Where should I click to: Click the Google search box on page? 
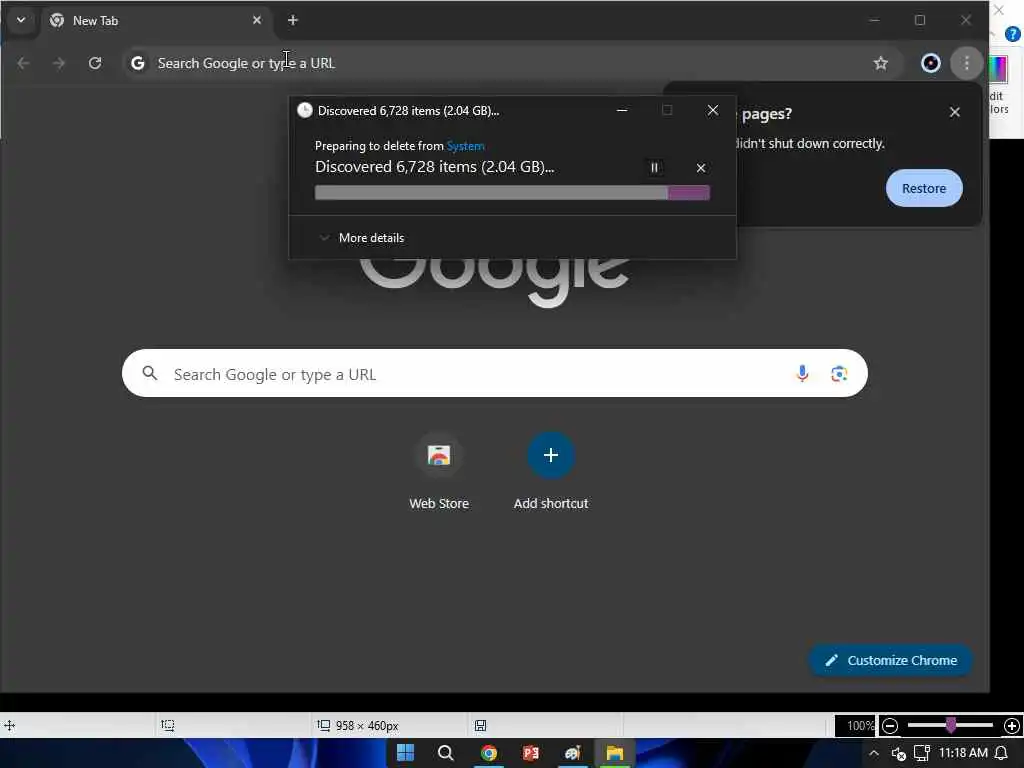click(x=494, y=373)
